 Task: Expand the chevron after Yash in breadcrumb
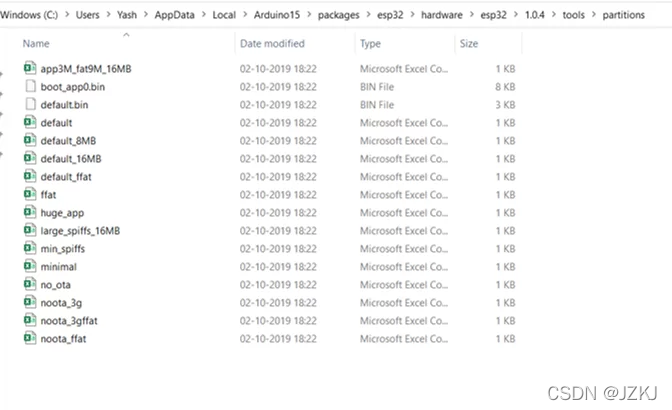click(146, 15)
